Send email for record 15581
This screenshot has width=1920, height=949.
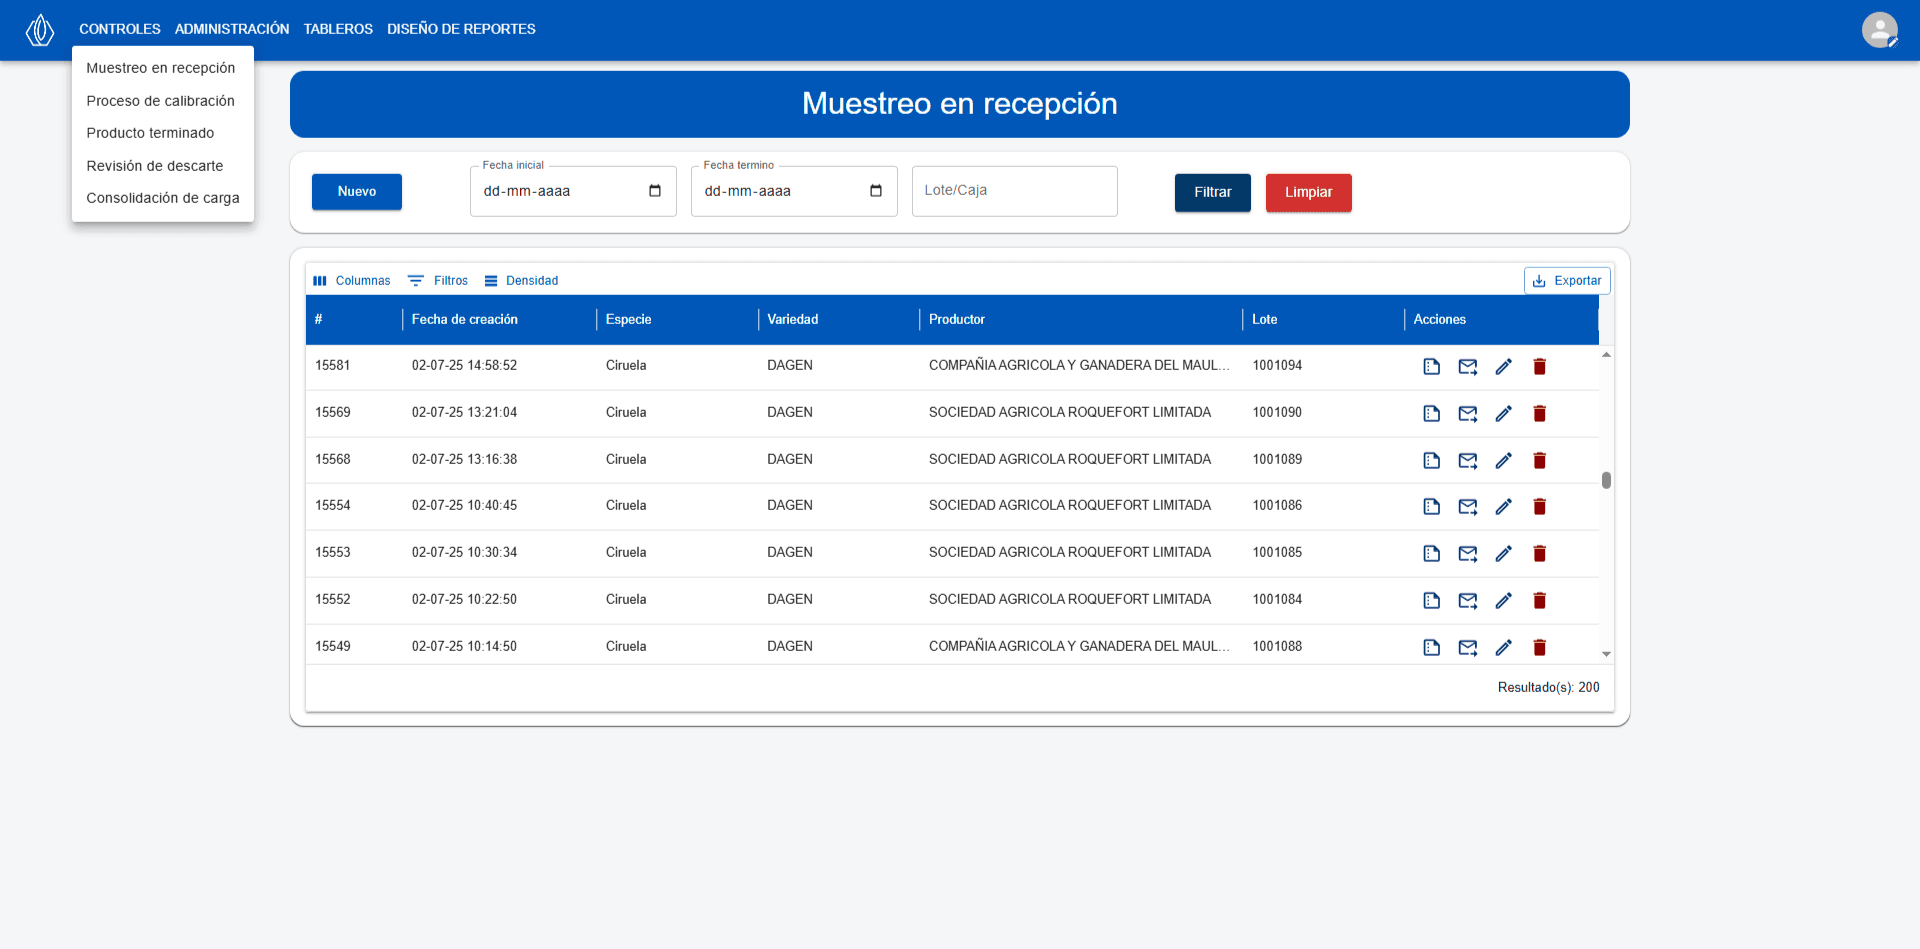tap(1467, 366)
